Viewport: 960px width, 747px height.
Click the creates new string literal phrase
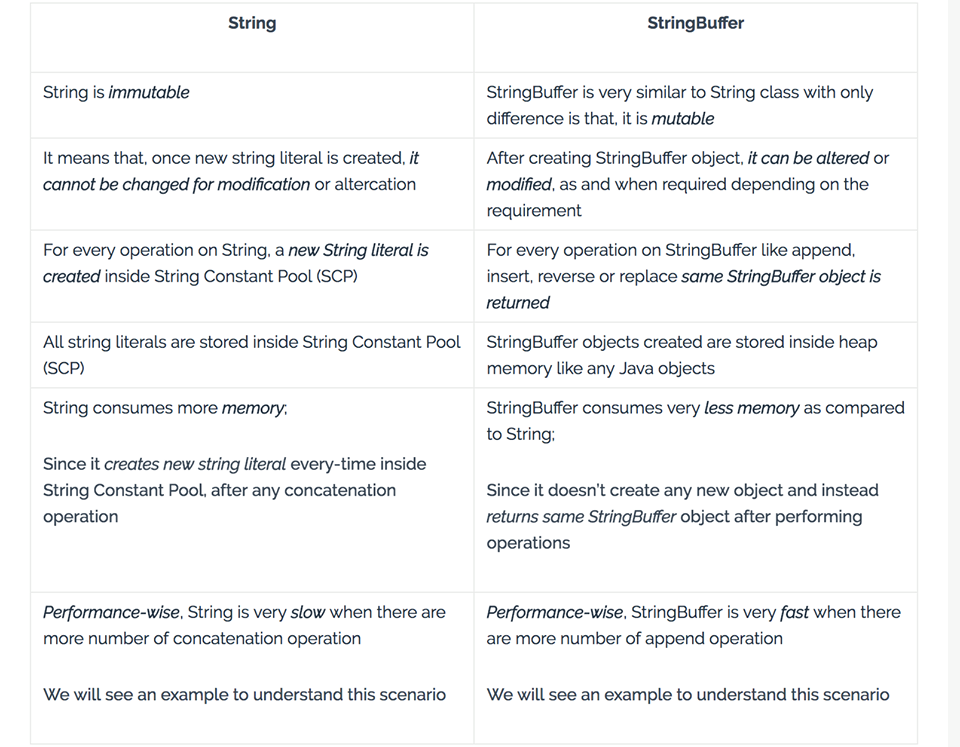click(x=195, y=464)
